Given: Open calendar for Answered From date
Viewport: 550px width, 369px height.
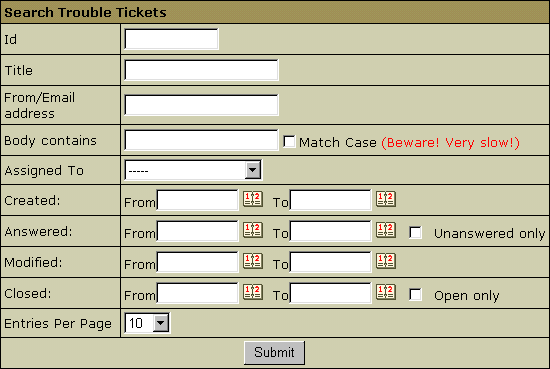Looking at the screenshot, I should [253, 230].
